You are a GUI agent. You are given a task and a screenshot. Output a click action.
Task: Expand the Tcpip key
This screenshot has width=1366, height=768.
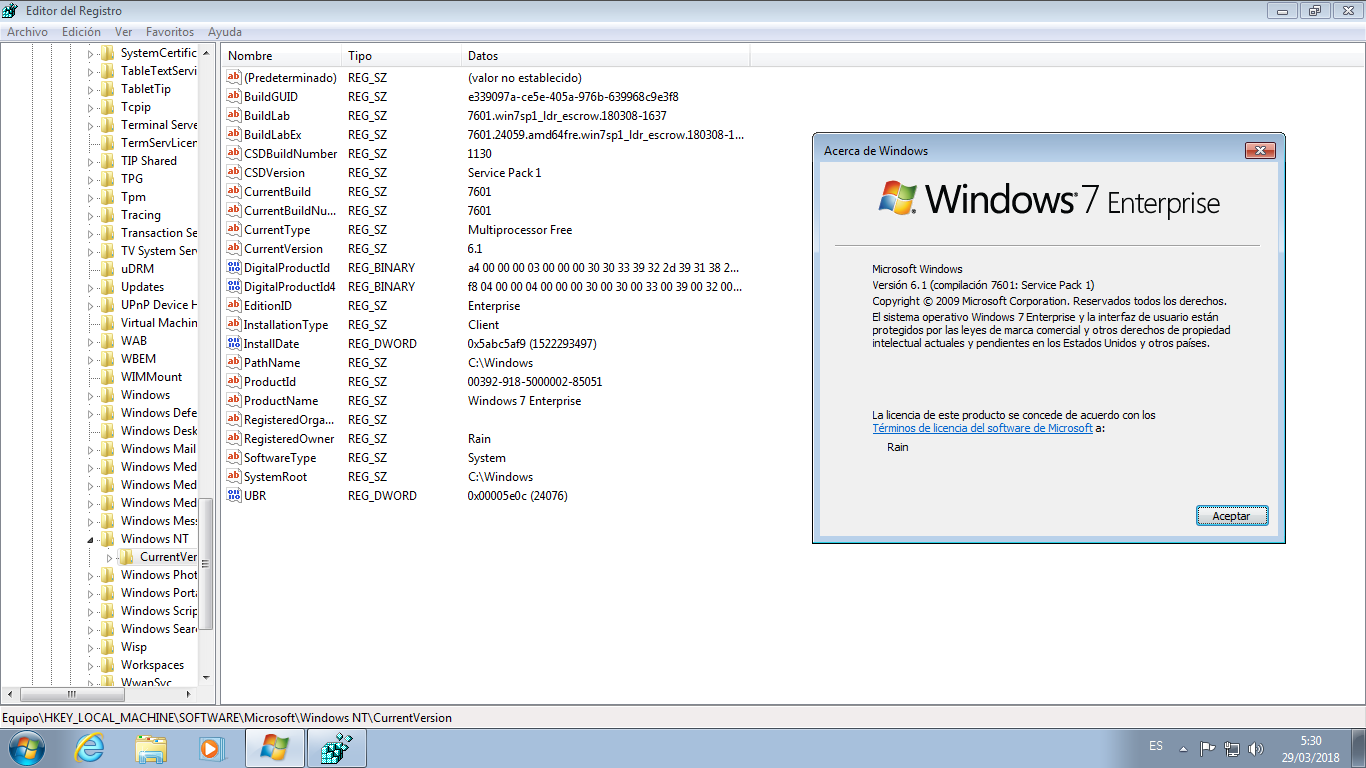pos(90,107)
